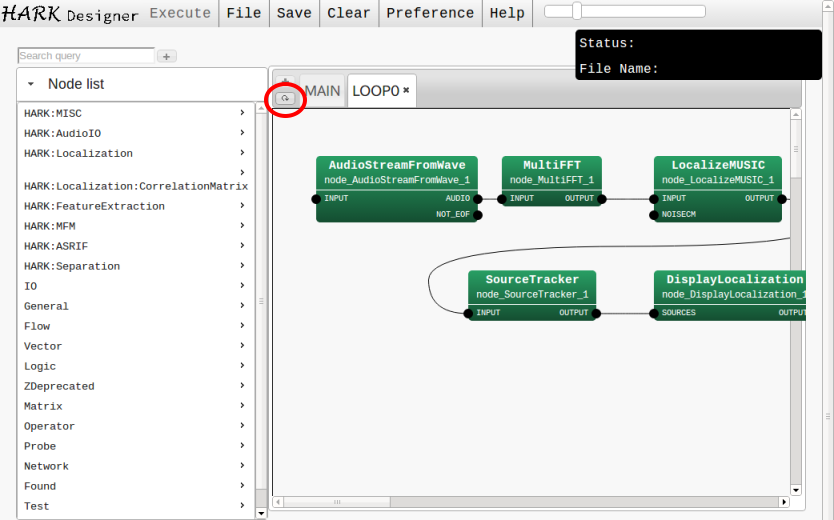Switch to the MAIN tab

pos(322,91)
